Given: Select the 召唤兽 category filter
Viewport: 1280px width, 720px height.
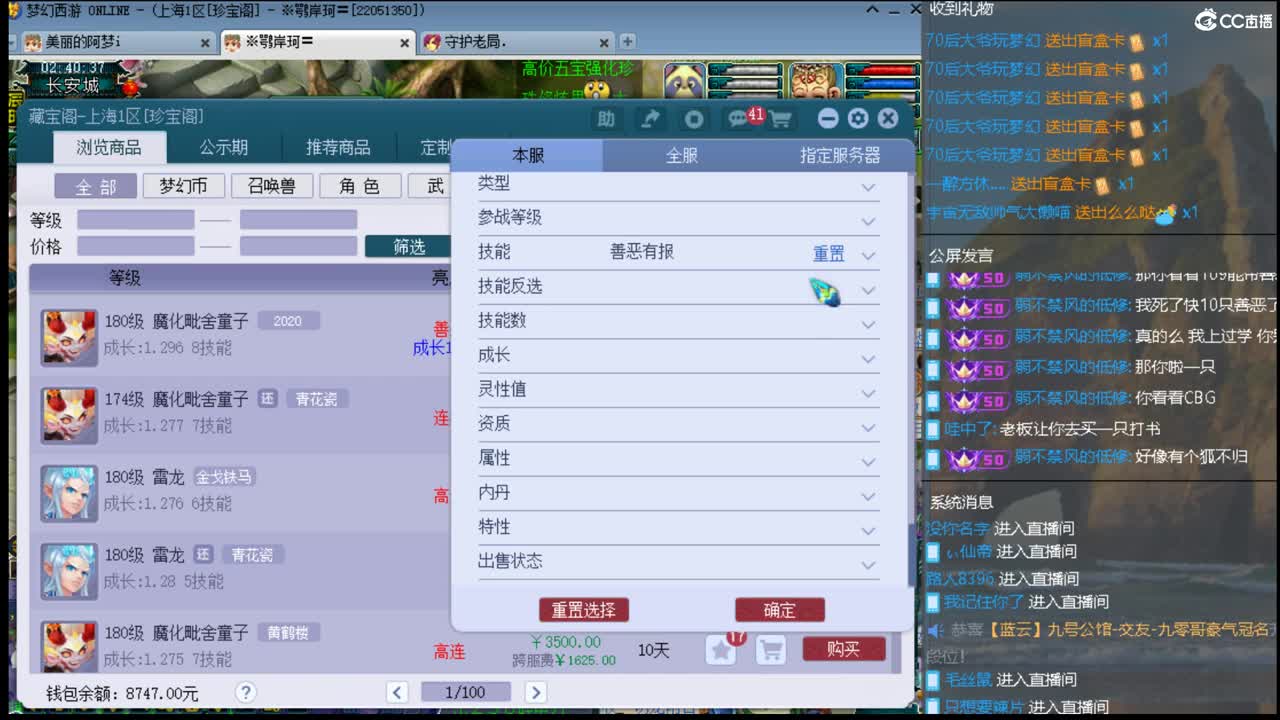Looking at the screenshot, I should pyautogui.click(x=271, y=185).
